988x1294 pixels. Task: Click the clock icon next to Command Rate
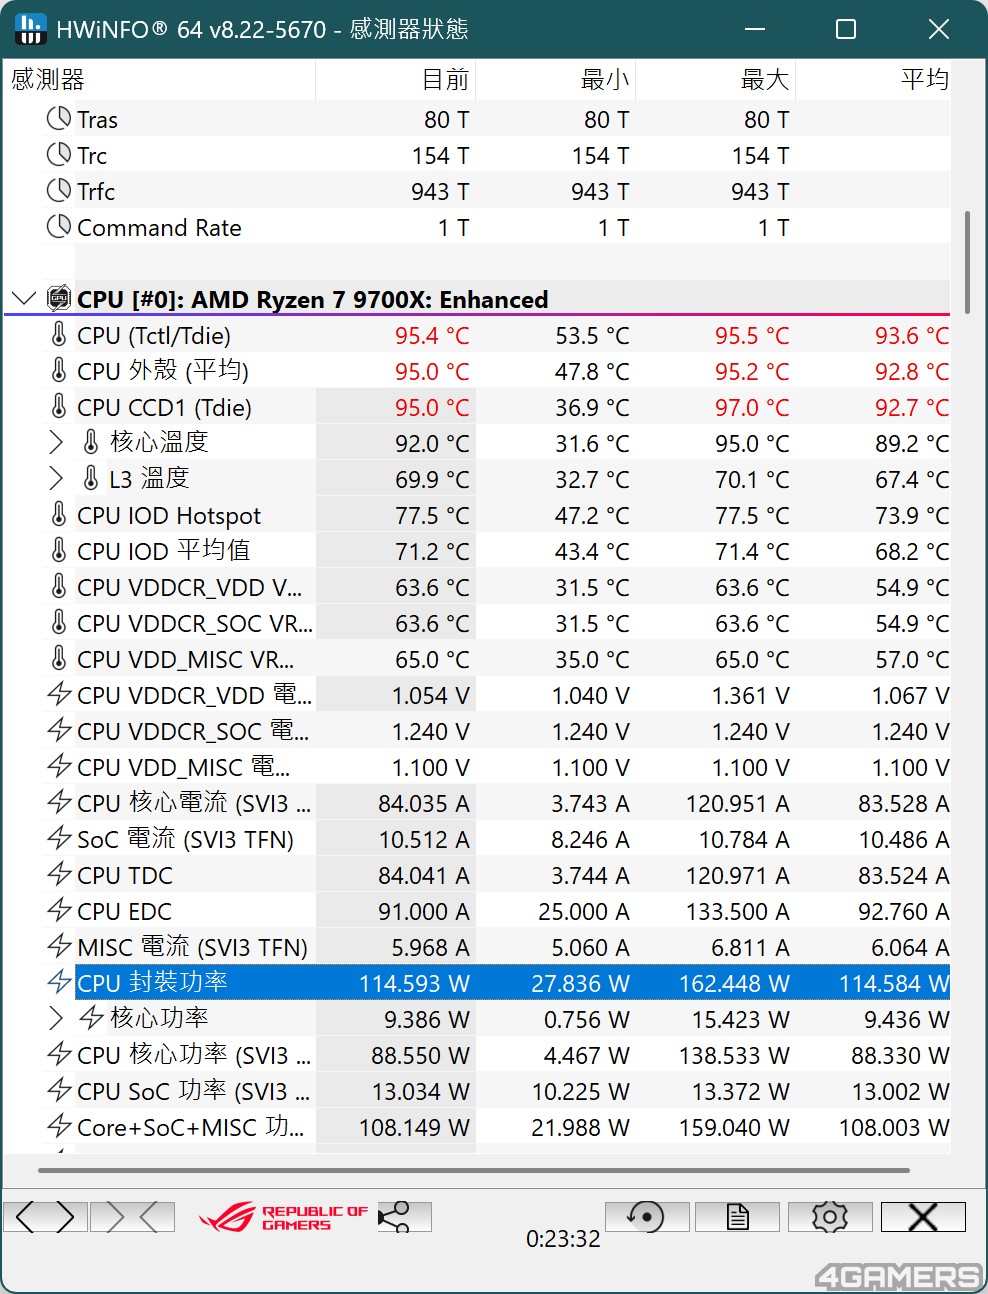click(x=59, y=227)
